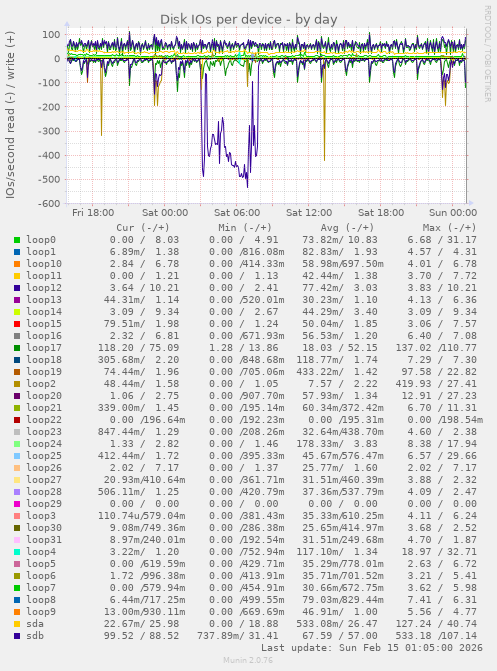Select the loop12 legend label

[44, 288]
